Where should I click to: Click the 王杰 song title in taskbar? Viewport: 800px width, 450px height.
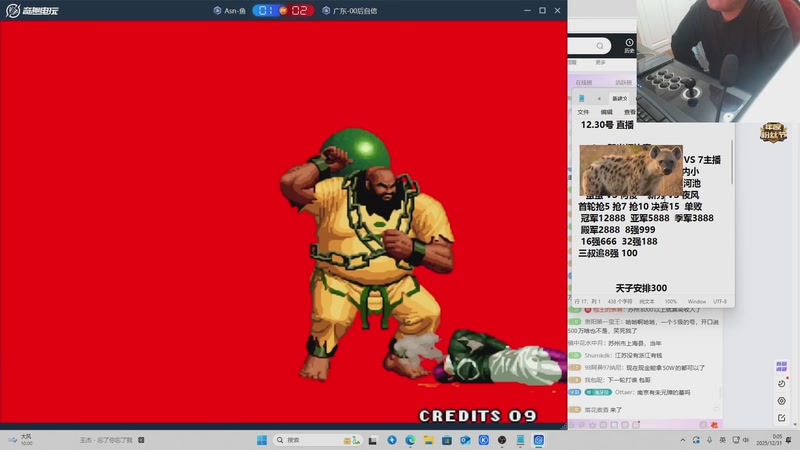pos(106,440)
